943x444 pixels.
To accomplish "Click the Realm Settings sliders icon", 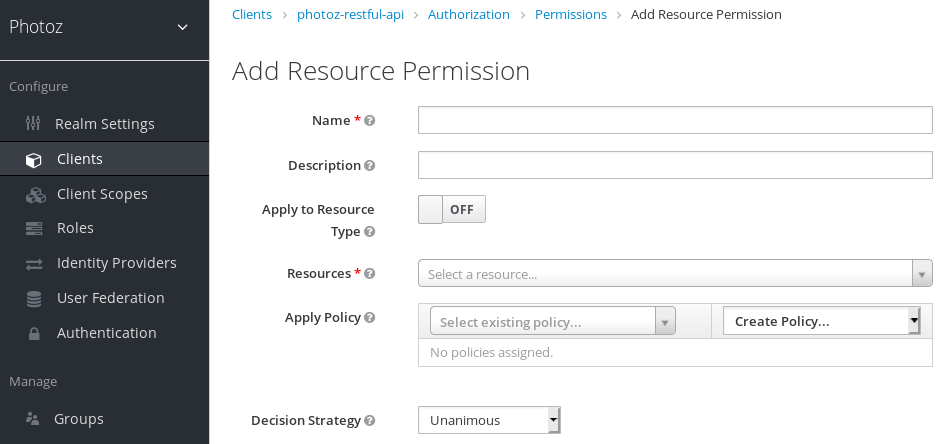I will pyautogui.click(x=33, y=124).
